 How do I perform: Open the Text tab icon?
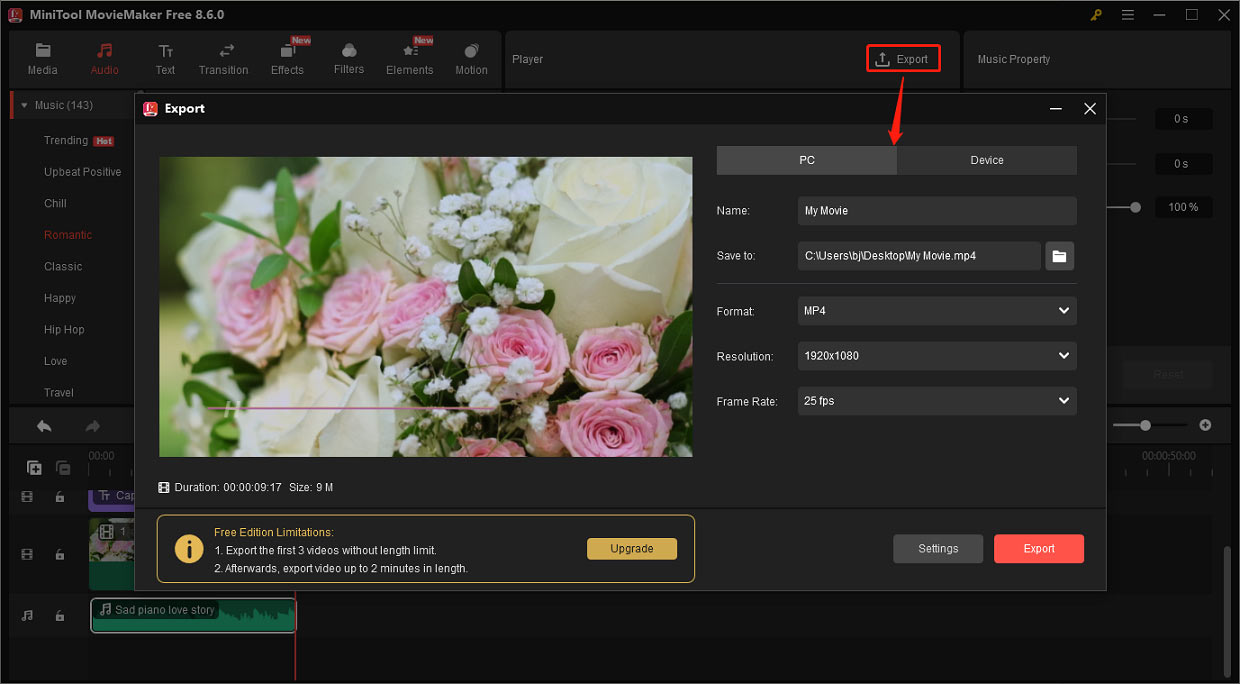click(x=165, y=51)
